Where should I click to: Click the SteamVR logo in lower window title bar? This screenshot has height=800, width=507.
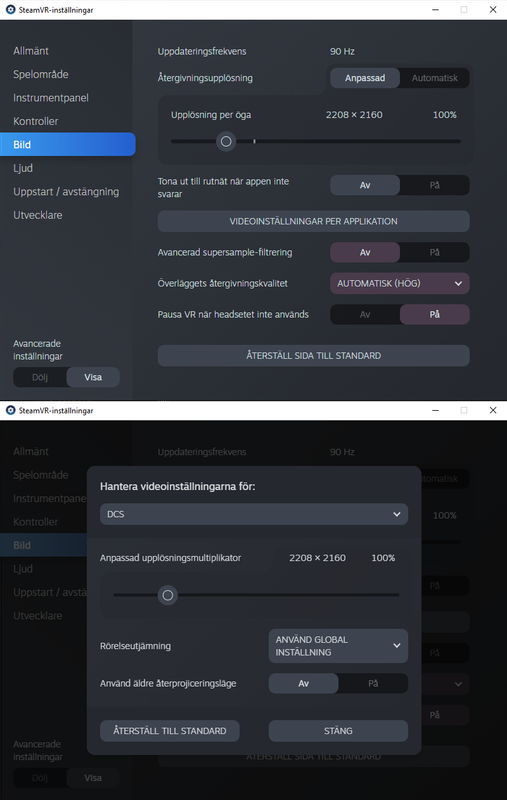(x=10, y=410)
